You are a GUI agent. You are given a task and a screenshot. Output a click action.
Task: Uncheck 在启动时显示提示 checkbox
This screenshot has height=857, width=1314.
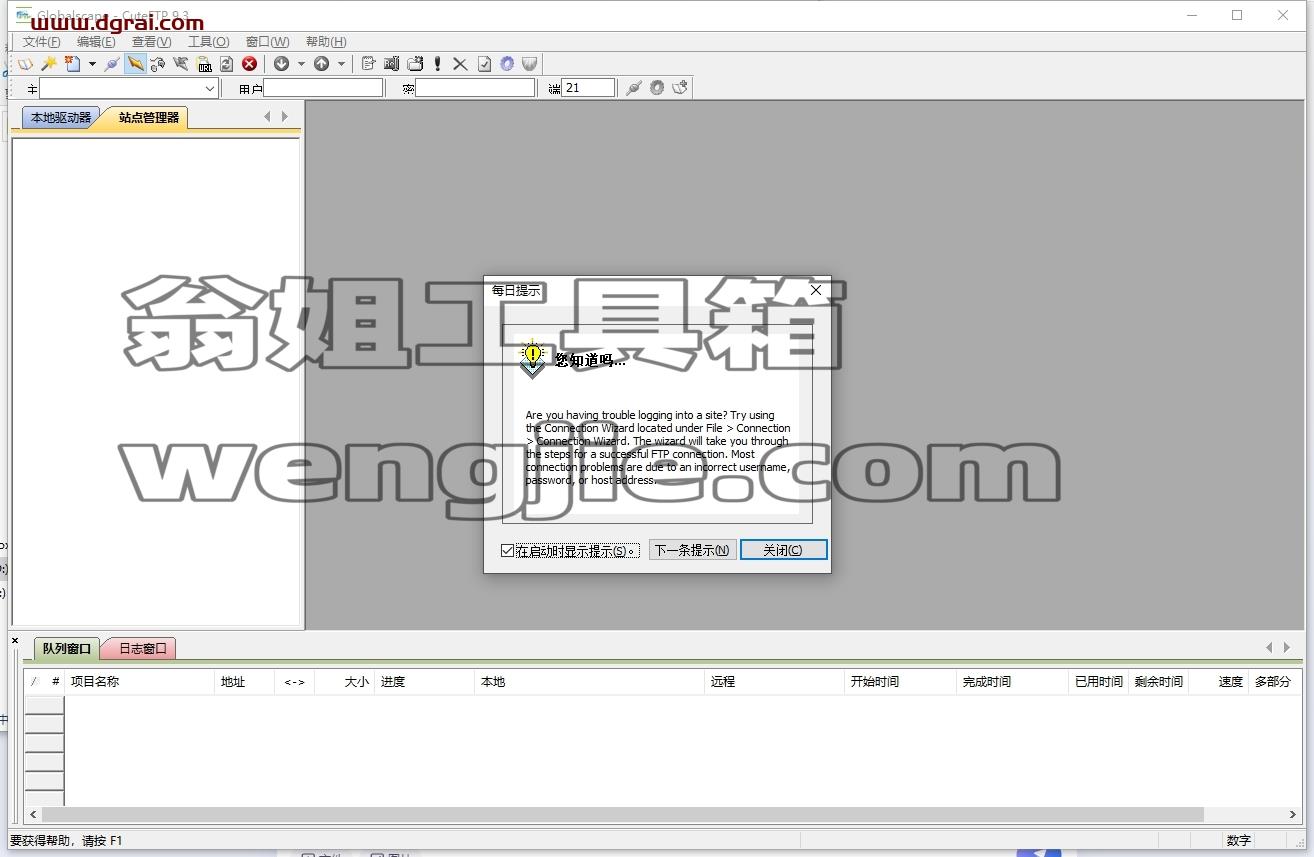click(507, 551)
